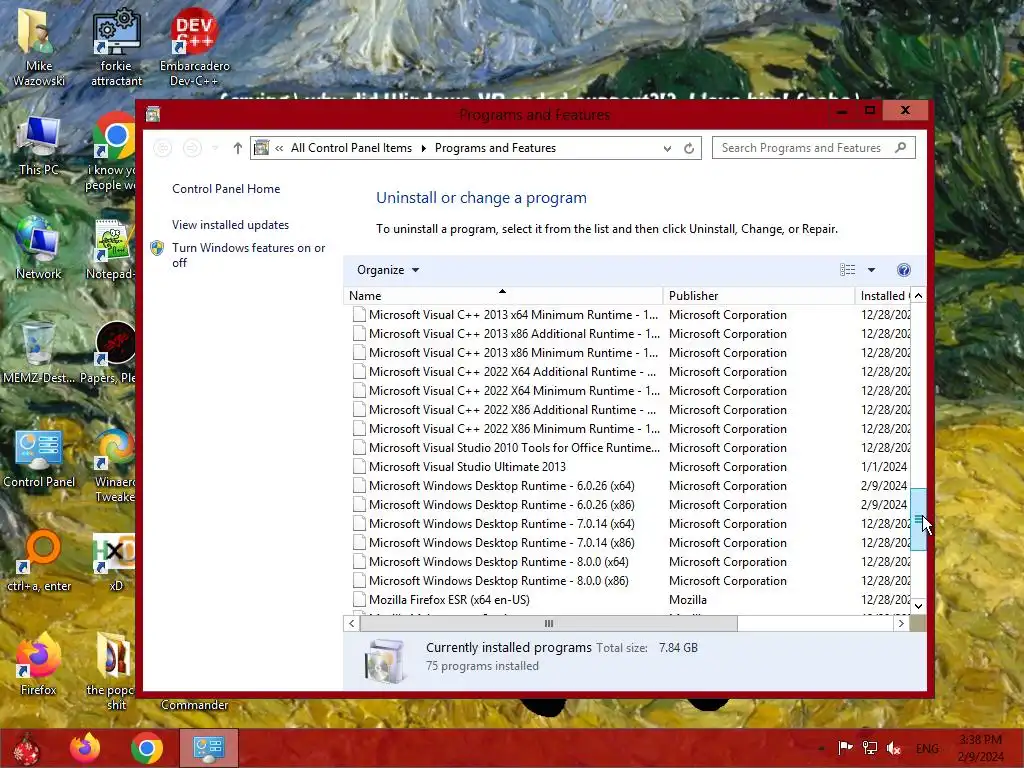Click the Help question mark icon
The width and height of the screenshot is (1024, 768).
(904, 270)
